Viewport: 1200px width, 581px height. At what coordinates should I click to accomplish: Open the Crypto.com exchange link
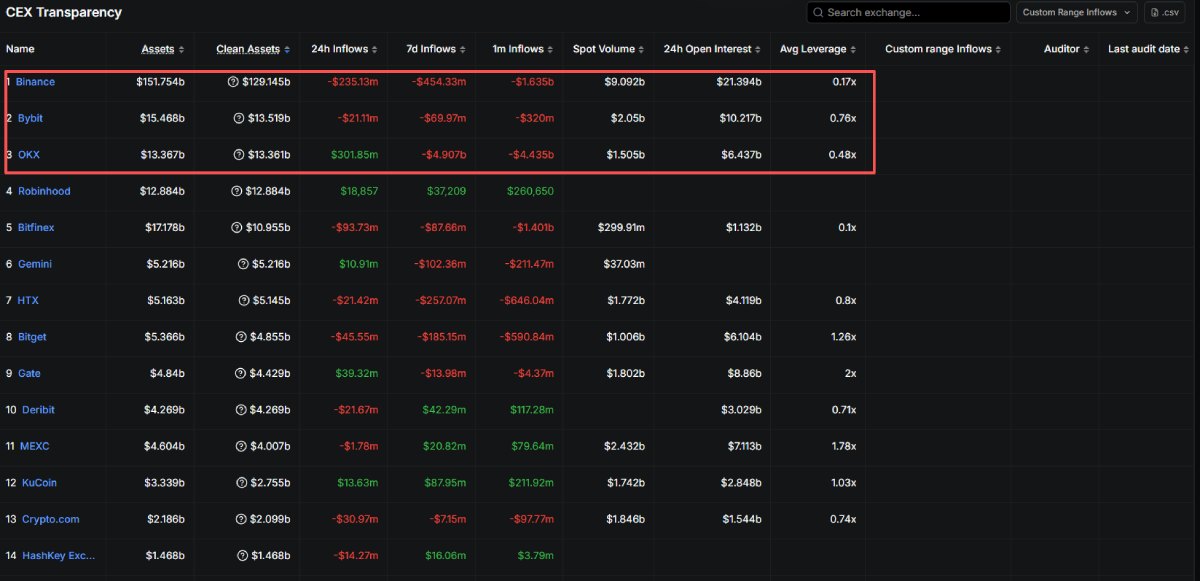(x=51, y=519)
